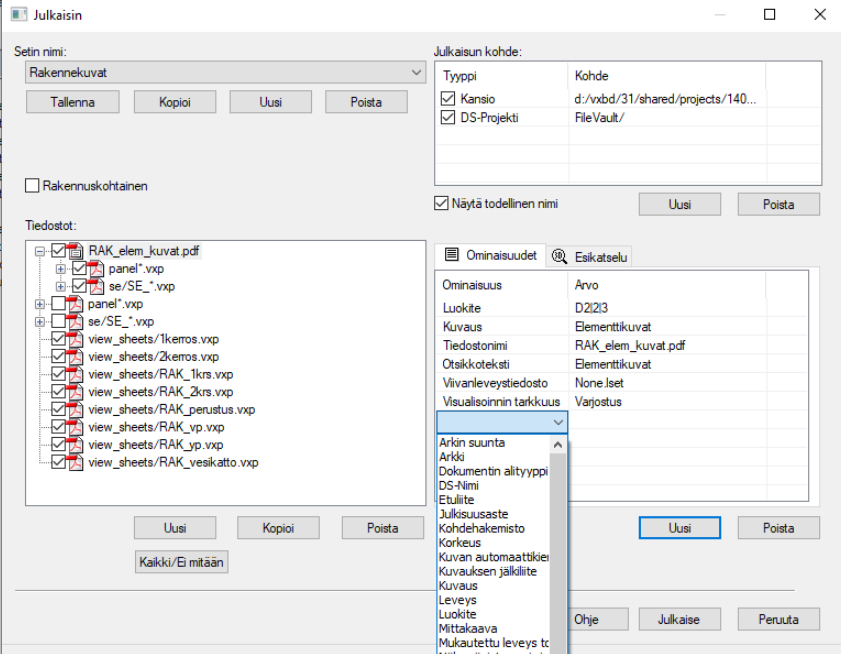This screenshot has width=841, height=654.
Task: Toggle the DS-Projekti target checkbox
Action: click(448, 118)
